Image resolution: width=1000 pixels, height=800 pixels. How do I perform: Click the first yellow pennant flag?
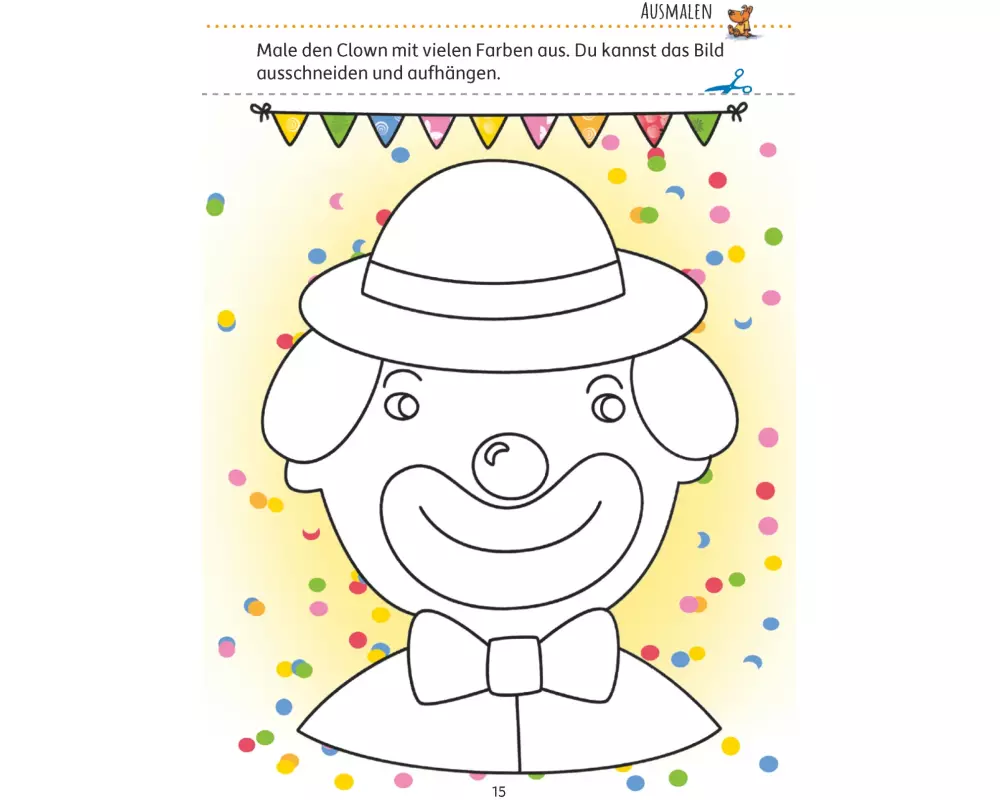click(x=290, y=128)
